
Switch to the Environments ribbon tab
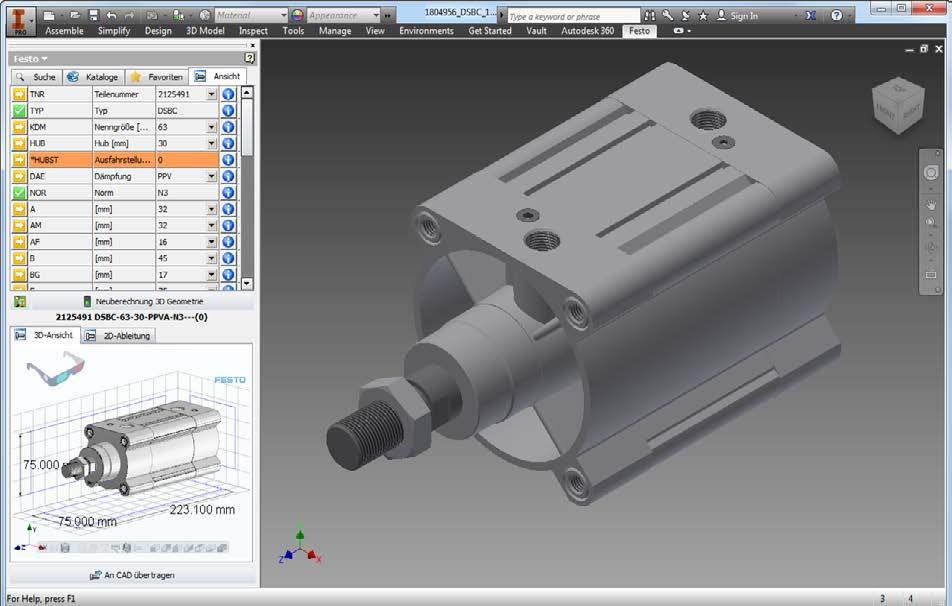(426, 30)
